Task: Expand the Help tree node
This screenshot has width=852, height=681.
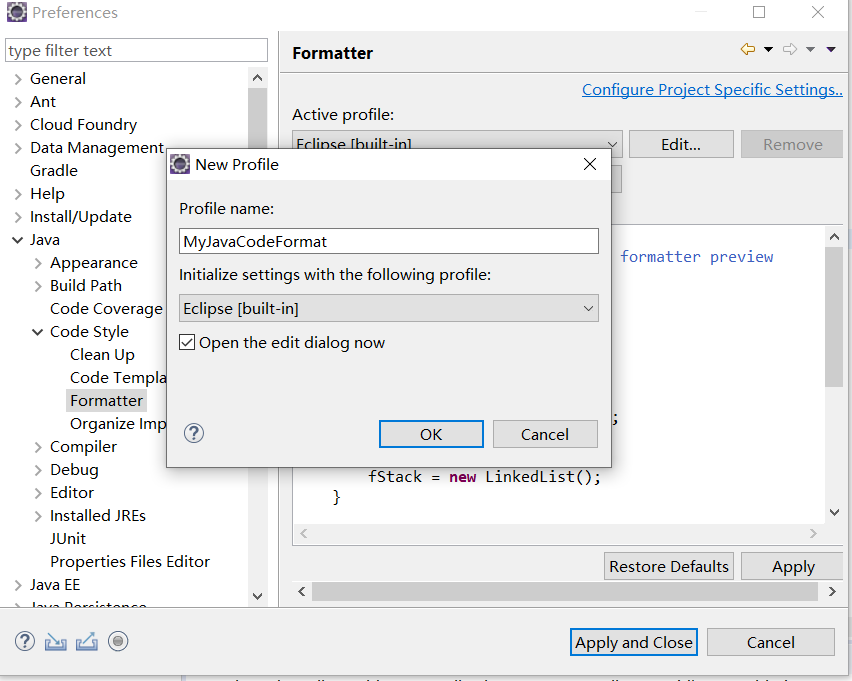Action: [18, 194]
